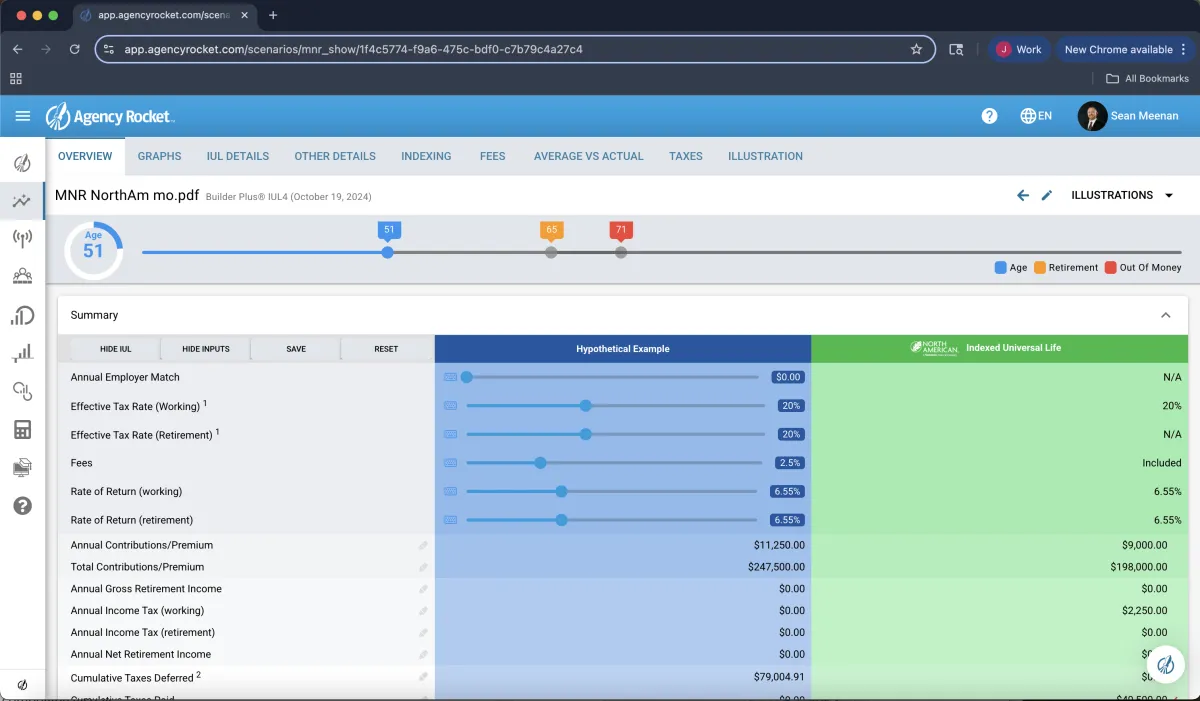
Task: Click the calculator icon in the left sidebar
Action: (22, 430)
